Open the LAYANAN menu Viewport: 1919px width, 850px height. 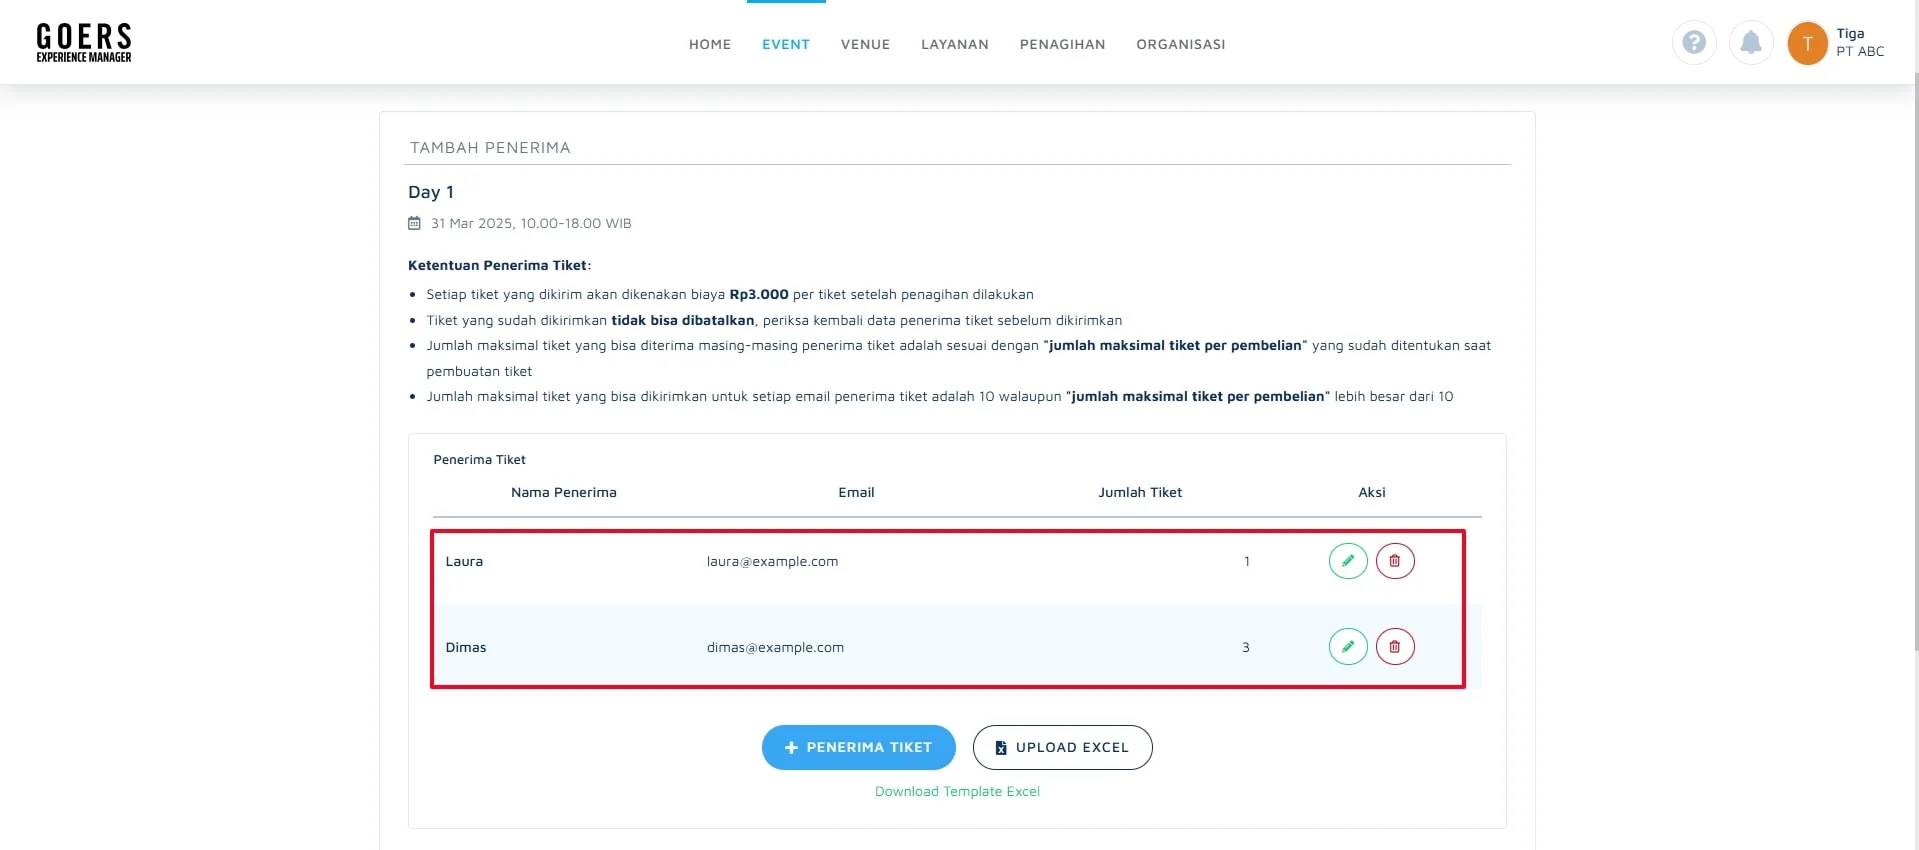tap(955, 44)
